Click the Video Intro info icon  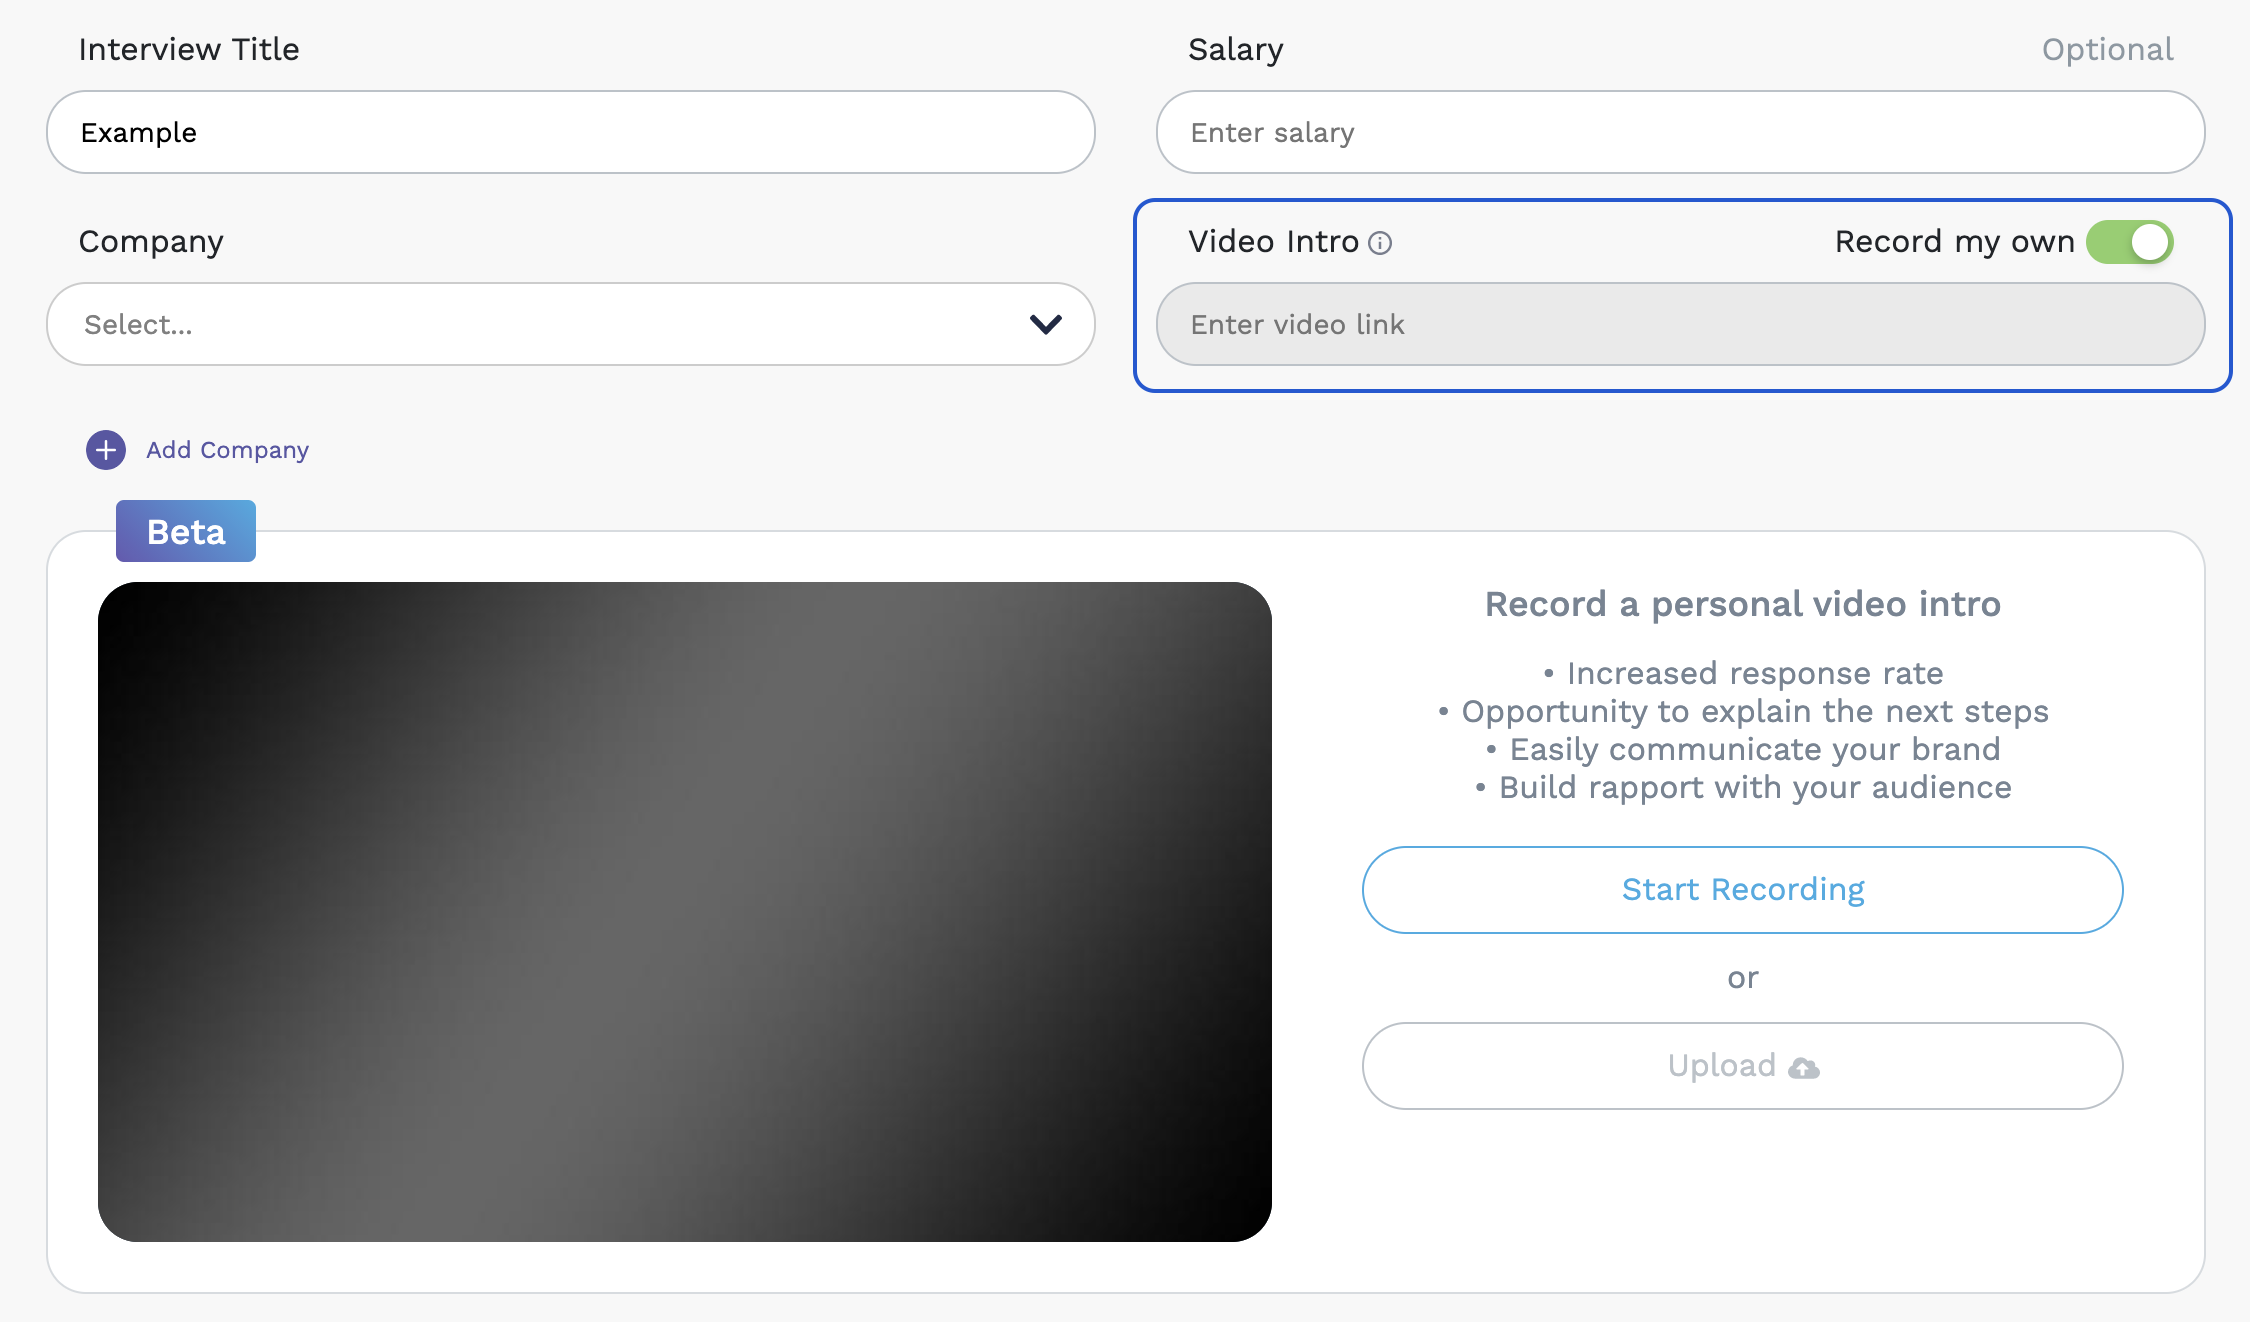tap(1381, 242)
